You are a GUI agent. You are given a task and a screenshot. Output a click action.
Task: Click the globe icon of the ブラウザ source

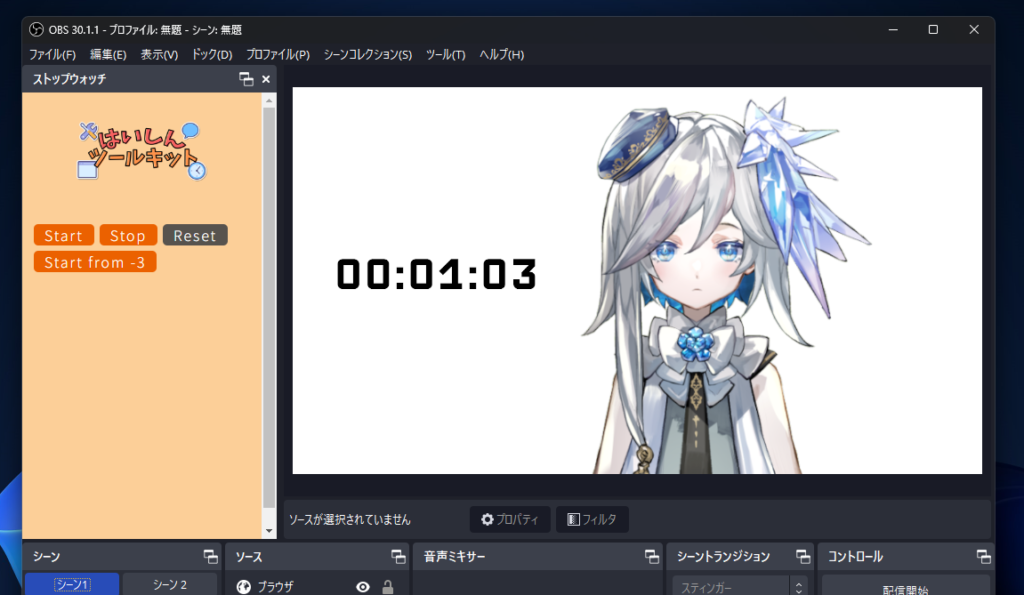pyautogui.click(x=244, y=587)
